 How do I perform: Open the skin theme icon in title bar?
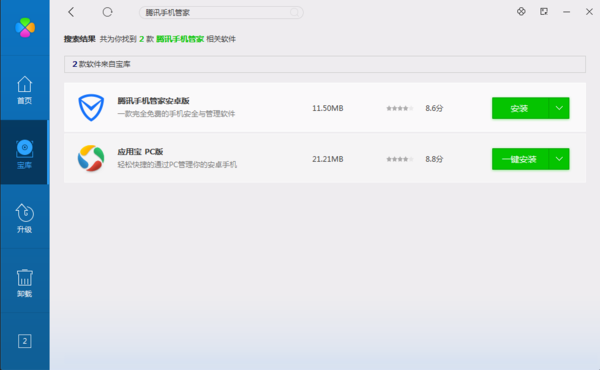pyautogui.click(x=521, y=11)
